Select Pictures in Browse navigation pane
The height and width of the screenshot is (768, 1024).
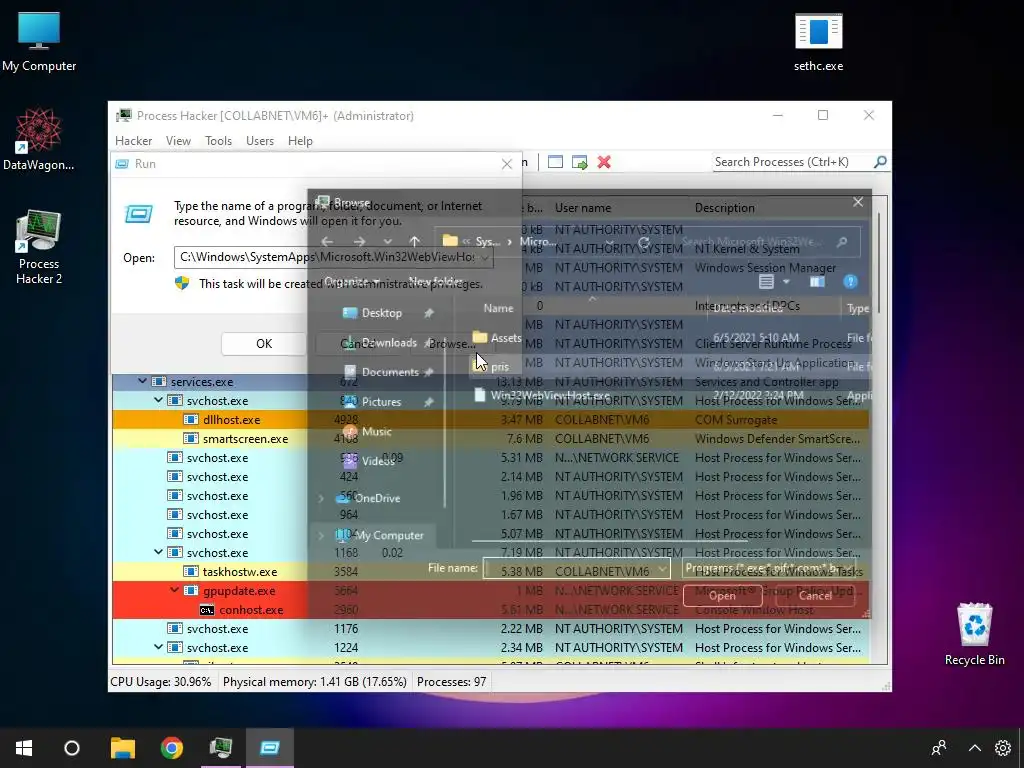coord(381,402)
